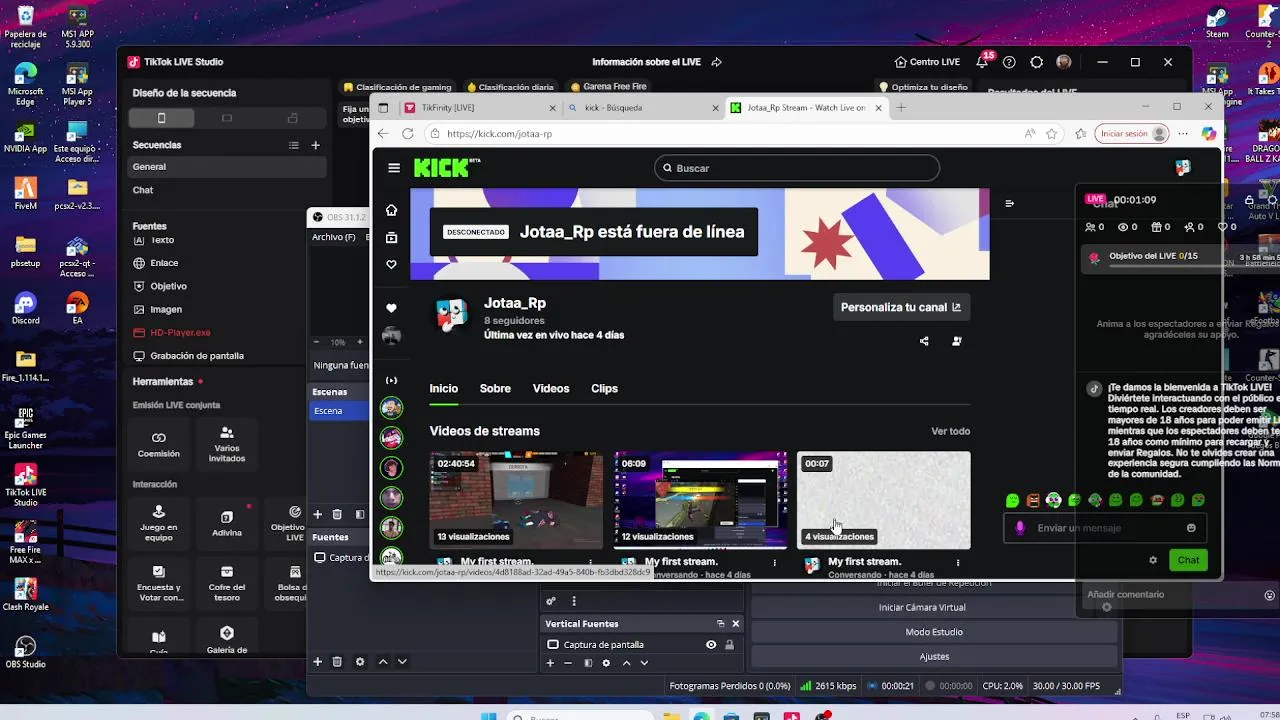
Task: Click the Enviar un mensaje field
Action: pos(1104,528)
